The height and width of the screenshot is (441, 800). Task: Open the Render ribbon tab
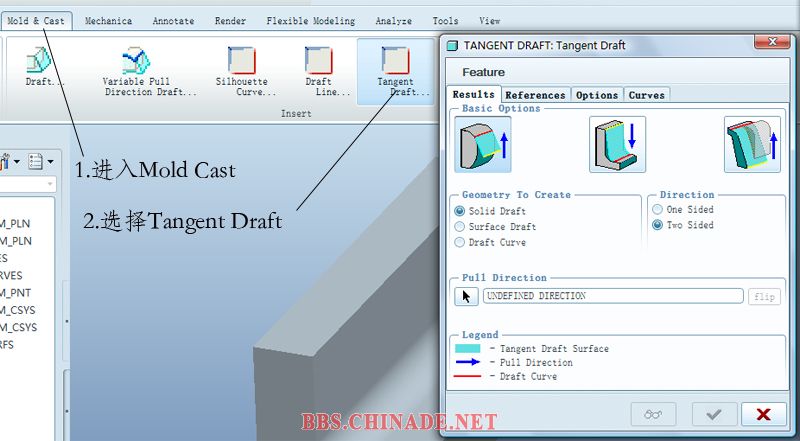coord(230,21)
